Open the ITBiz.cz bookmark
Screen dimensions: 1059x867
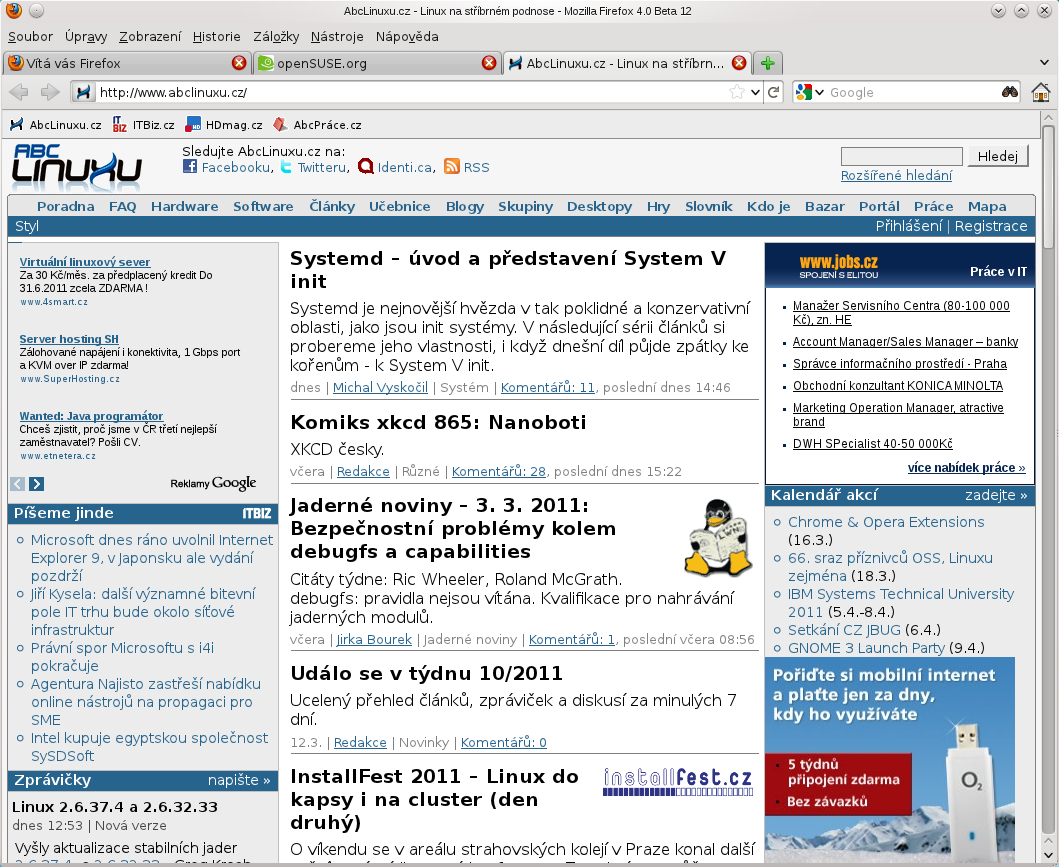(144, 125)
